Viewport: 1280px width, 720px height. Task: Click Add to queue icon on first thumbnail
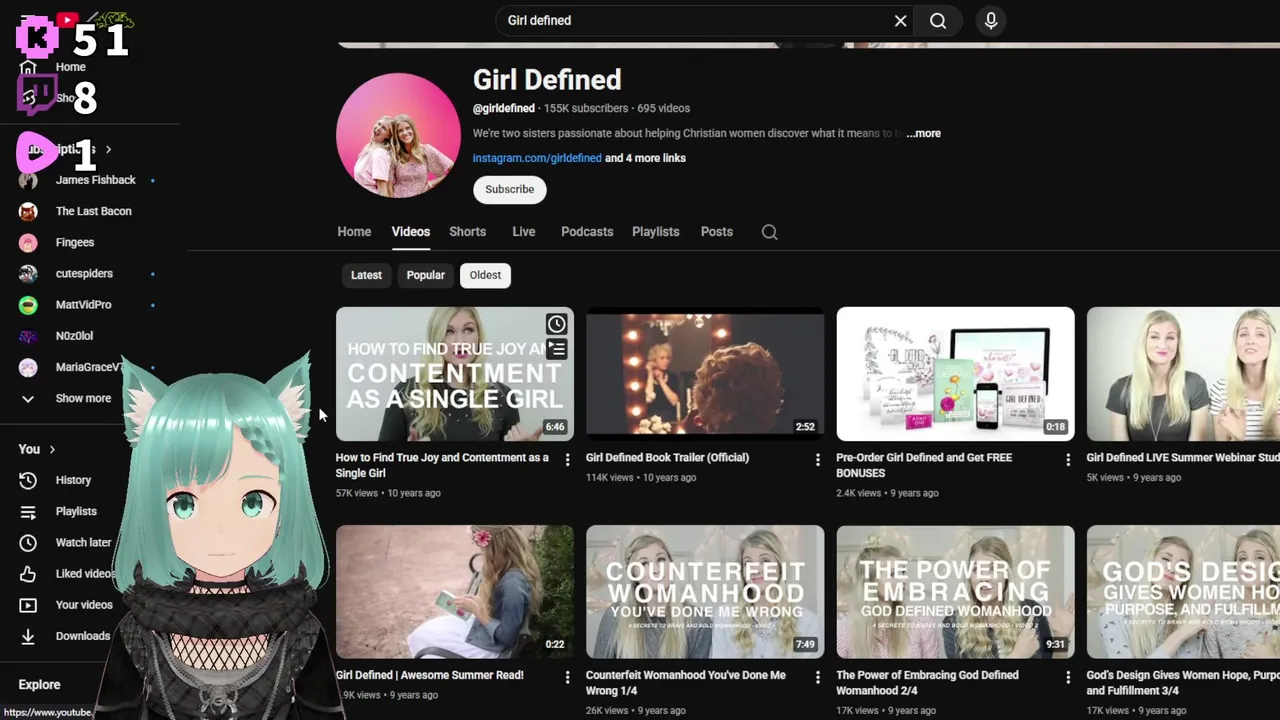(x=557, y=349)
